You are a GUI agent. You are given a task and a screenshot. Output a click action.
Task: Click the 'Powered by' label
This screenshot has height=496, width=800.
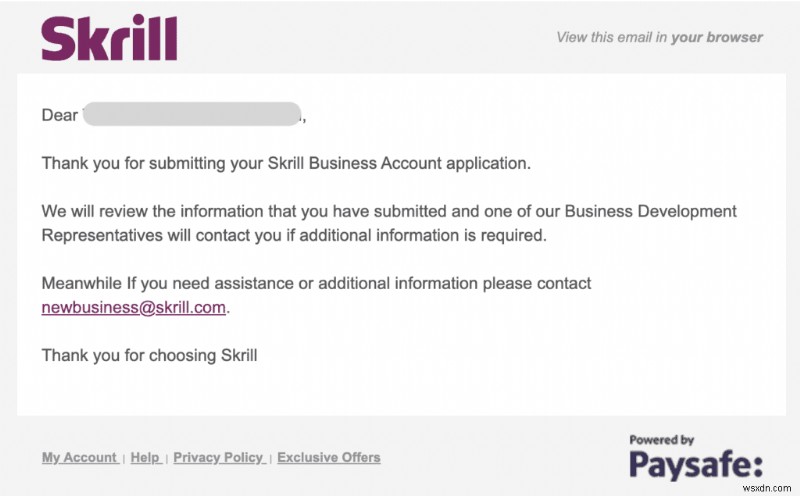(x=661, y=439)
